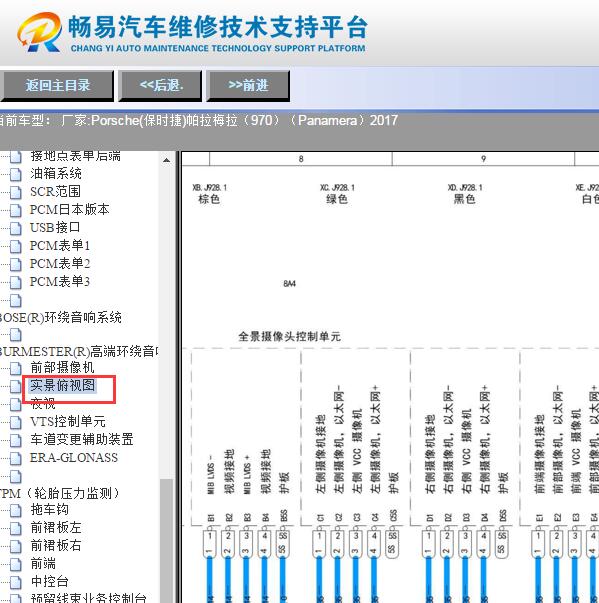The width and height of the screenshot is (599, 603).
Task: Open PCM表单1 in the tree
Action: [60, 245]
